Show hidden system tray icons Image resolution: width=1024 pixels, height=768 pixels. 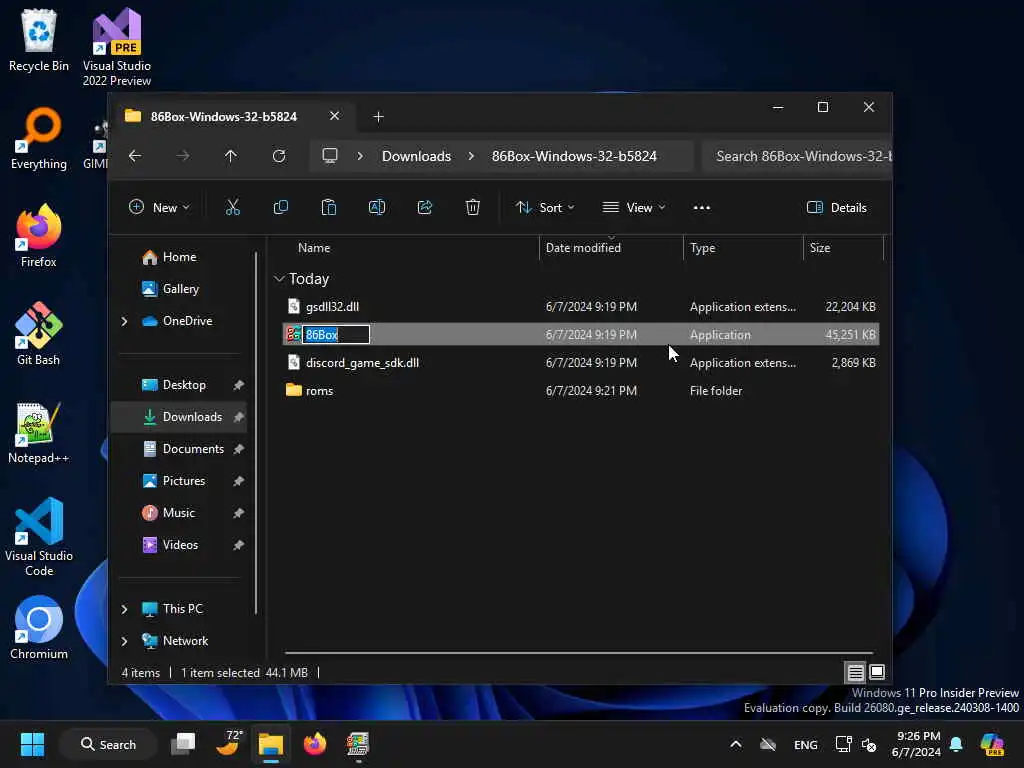click(735, 744)
